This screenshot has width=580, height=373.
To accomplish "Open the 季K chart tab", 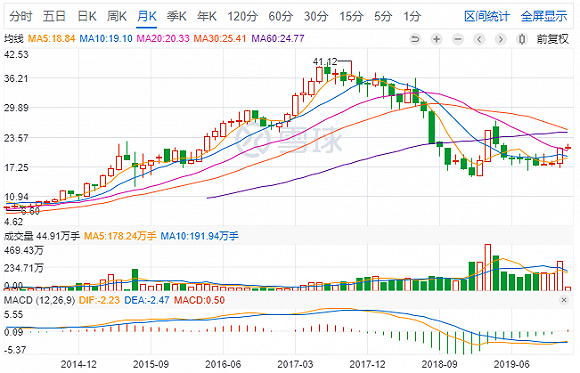I will 176,16.
